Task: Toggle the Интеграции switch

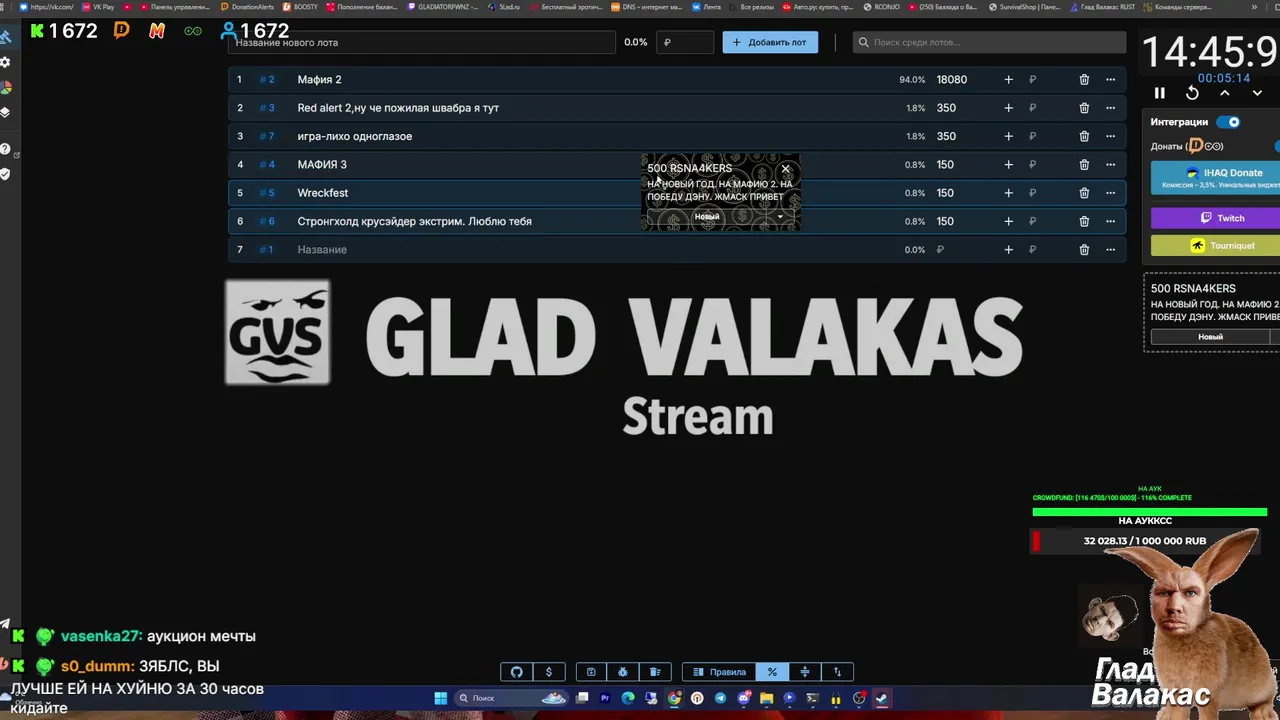Action: (x=1228, y=122)
